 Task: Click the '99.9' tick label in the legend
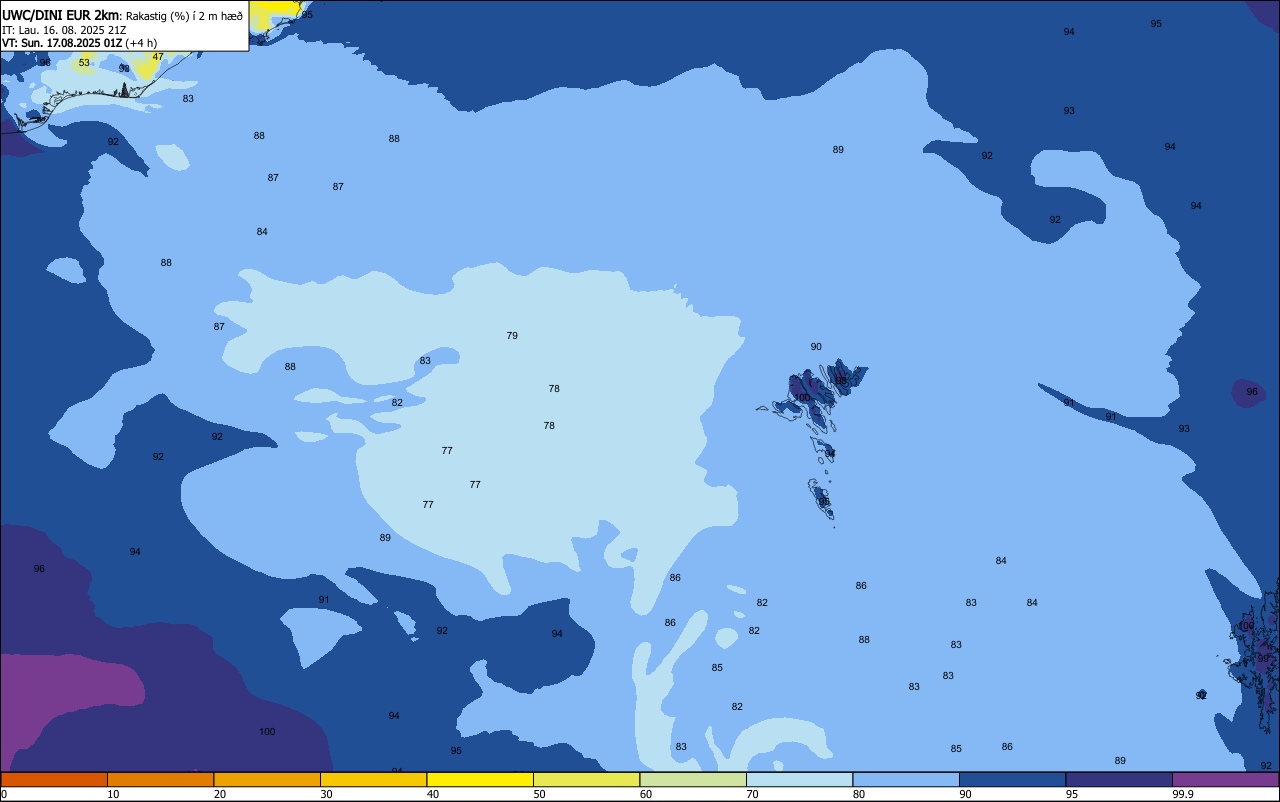pyautogui.click(x=1183, y=794)
